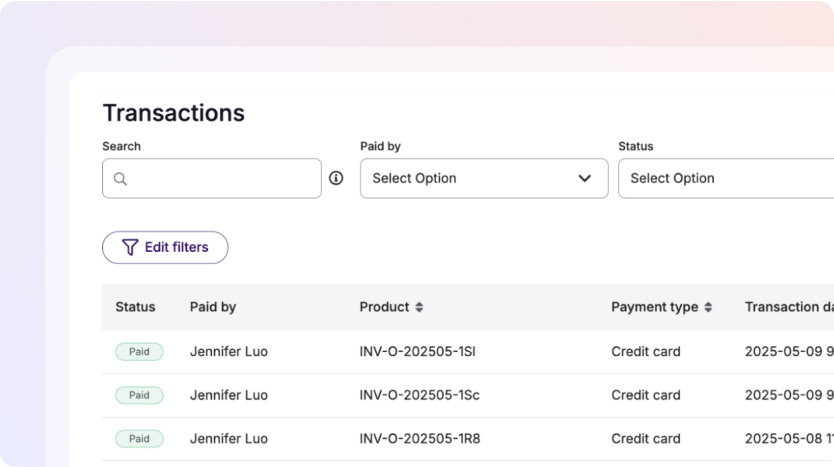The width and height of the screenshot is (834, 467).
Task: Click the Paid by column header
Action: pos(213,307)
